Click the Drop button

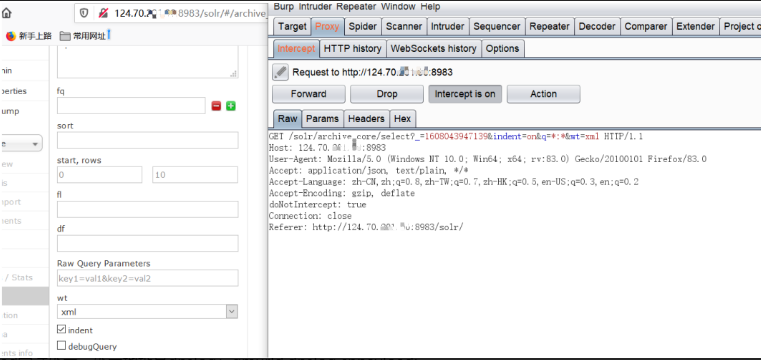(387, 94)
